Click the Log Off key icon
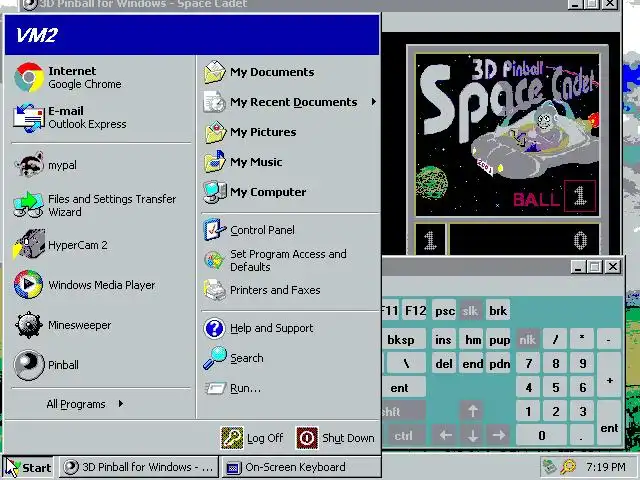Image resolution: width=640 pixels, height=480 pixels. [x=232, y=438]
